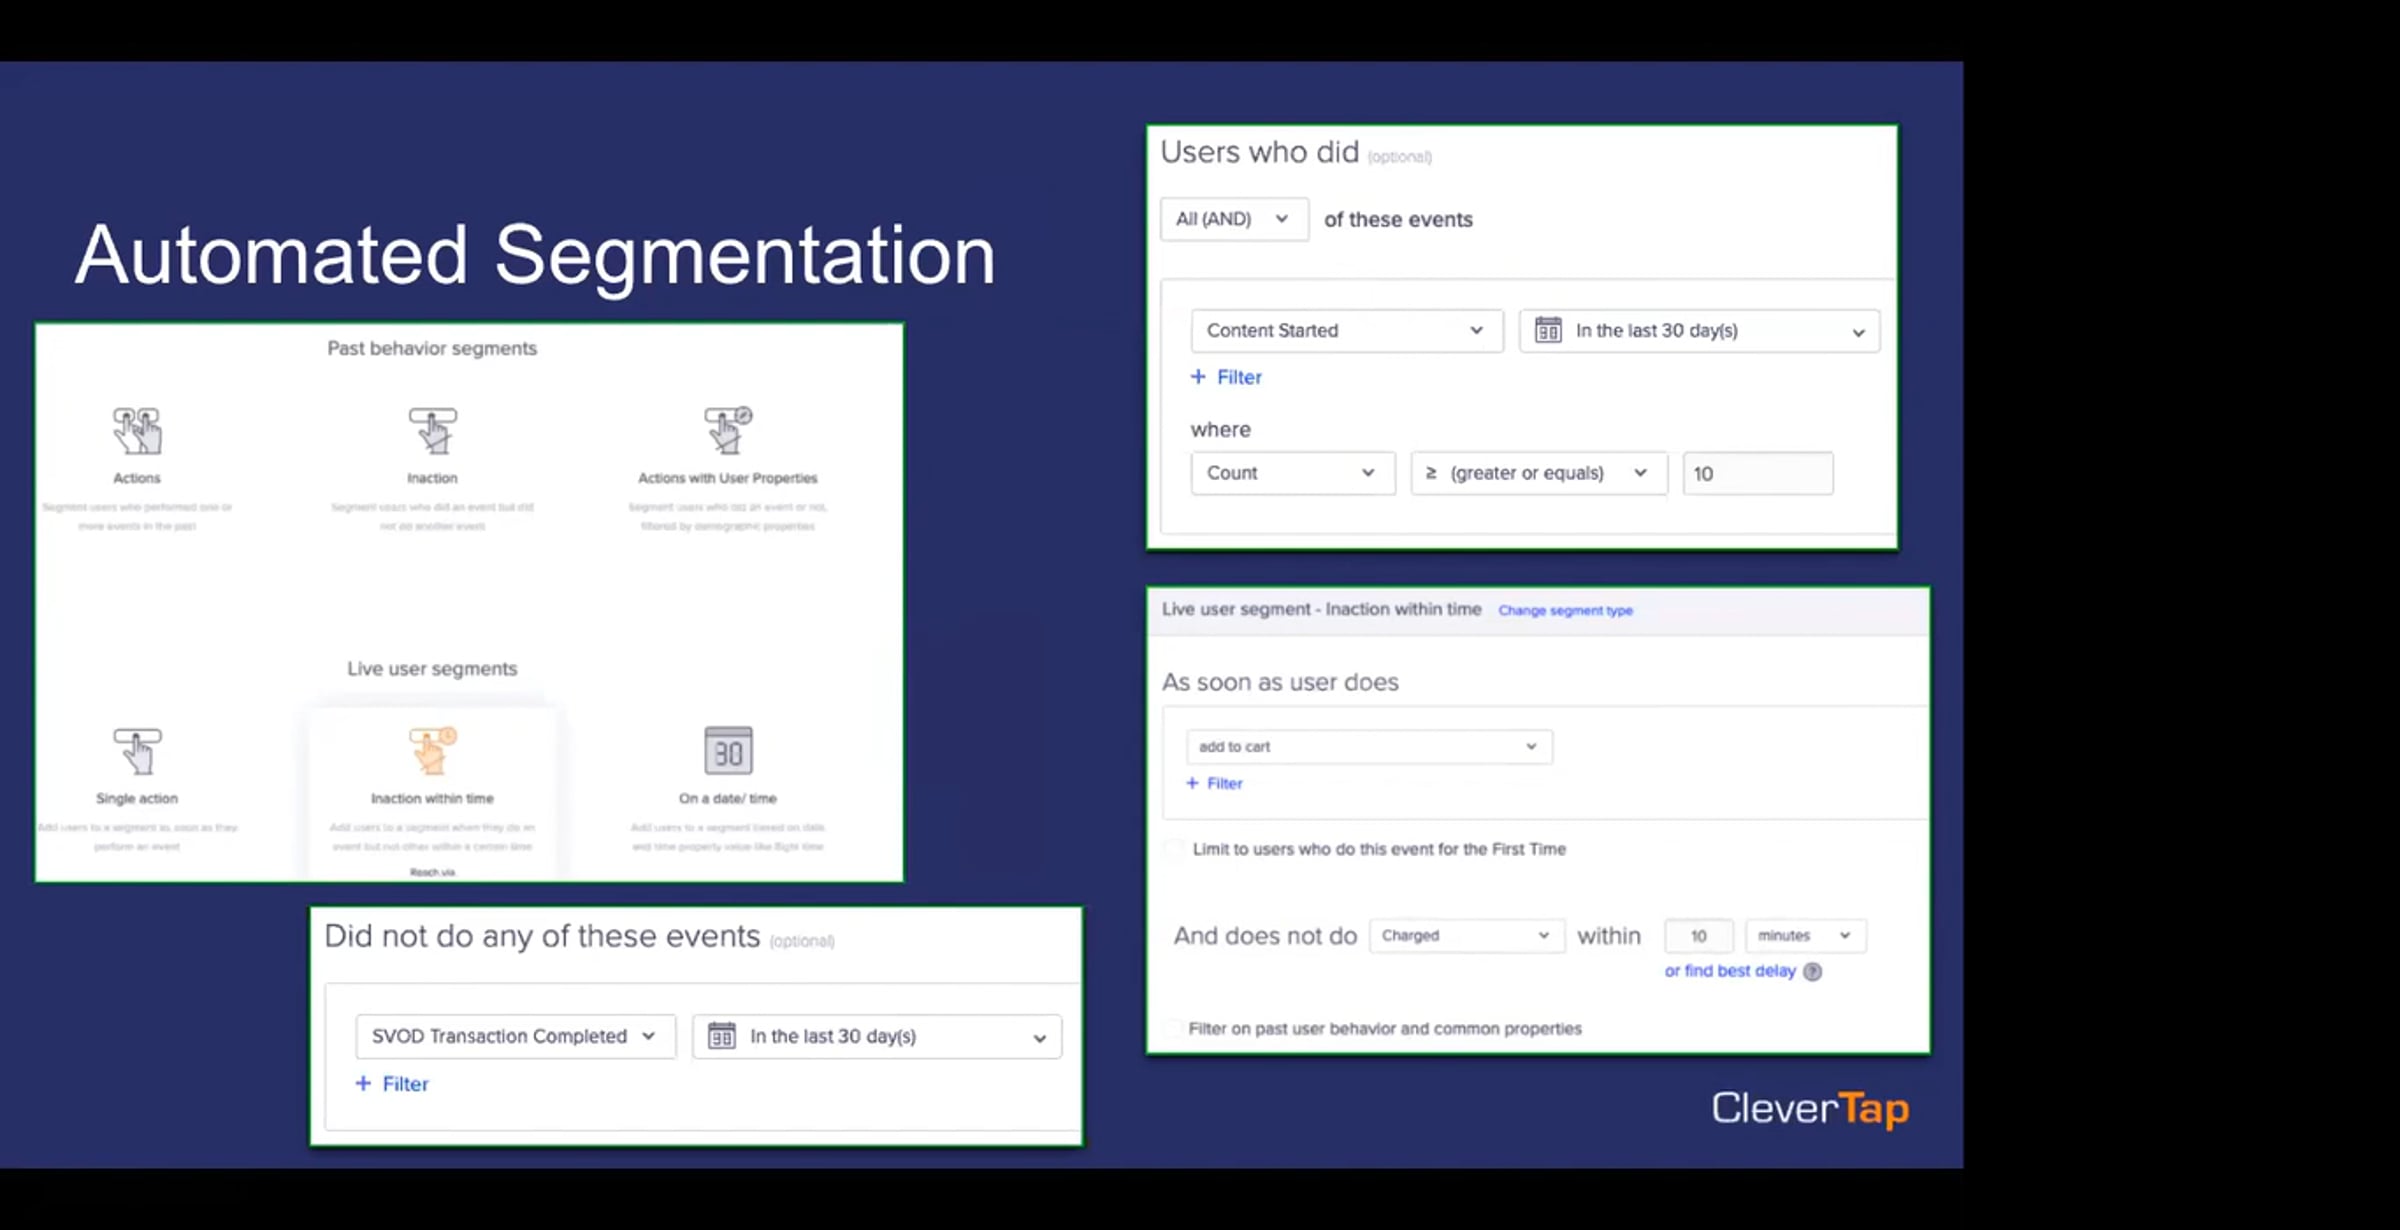Click the count value field showing 10
Screen dimensions: 2400x1230
click(x=1757, y=474)
